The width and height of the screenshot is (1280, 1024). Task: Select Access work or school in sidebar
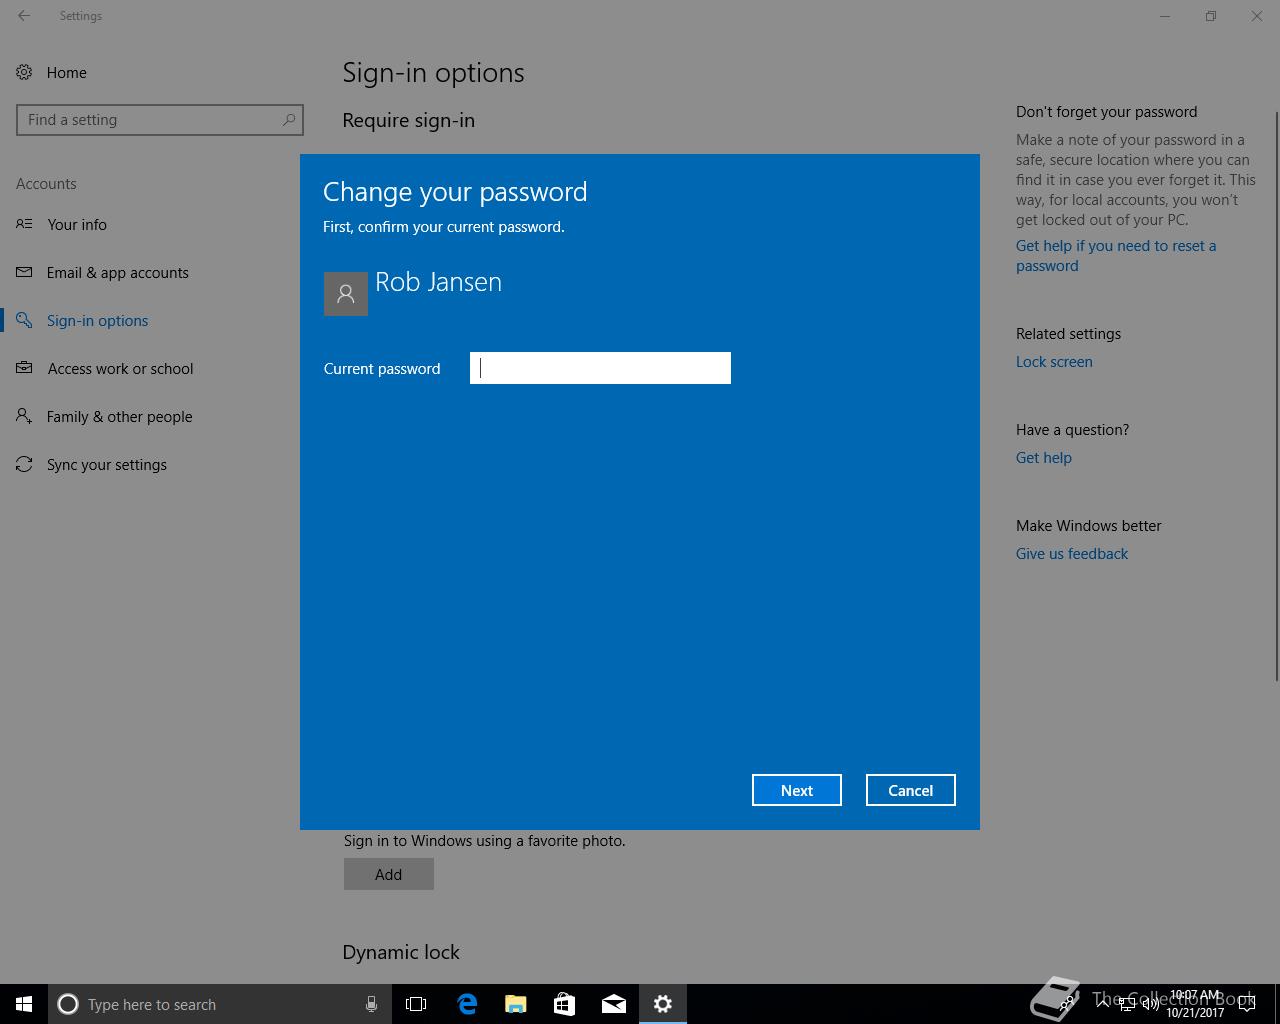[x=150, y=368]
